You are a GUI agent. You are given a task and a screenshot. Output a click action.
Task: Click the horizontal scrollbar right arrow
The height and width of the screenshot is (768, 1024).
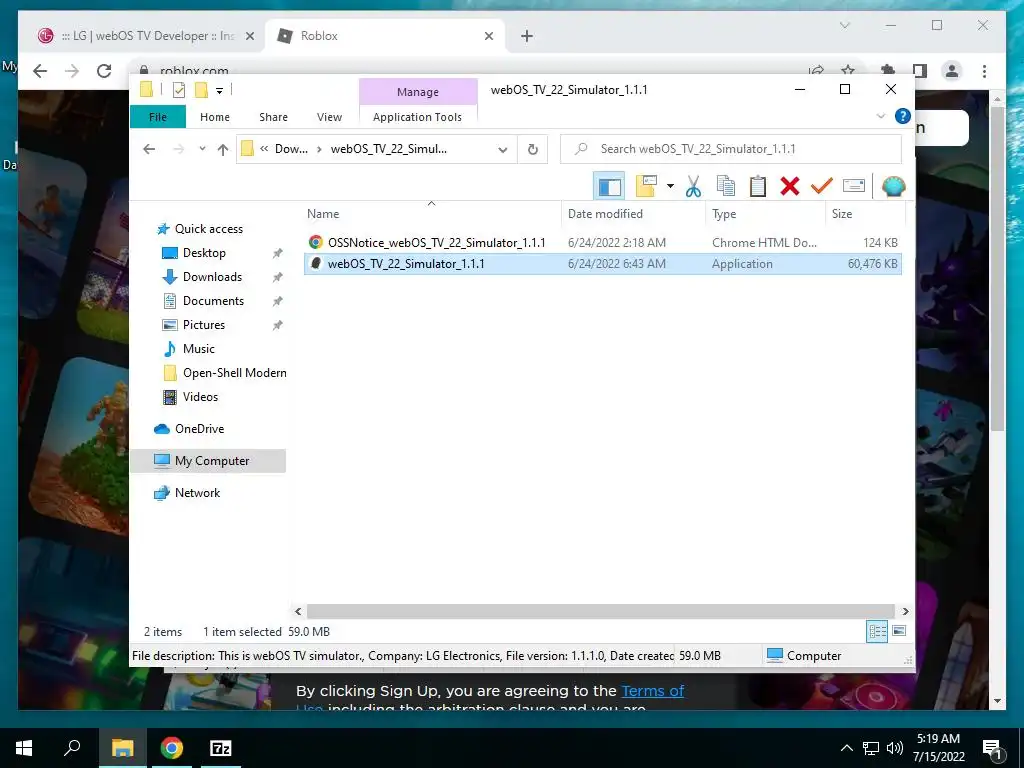click(x=905, y=611)
